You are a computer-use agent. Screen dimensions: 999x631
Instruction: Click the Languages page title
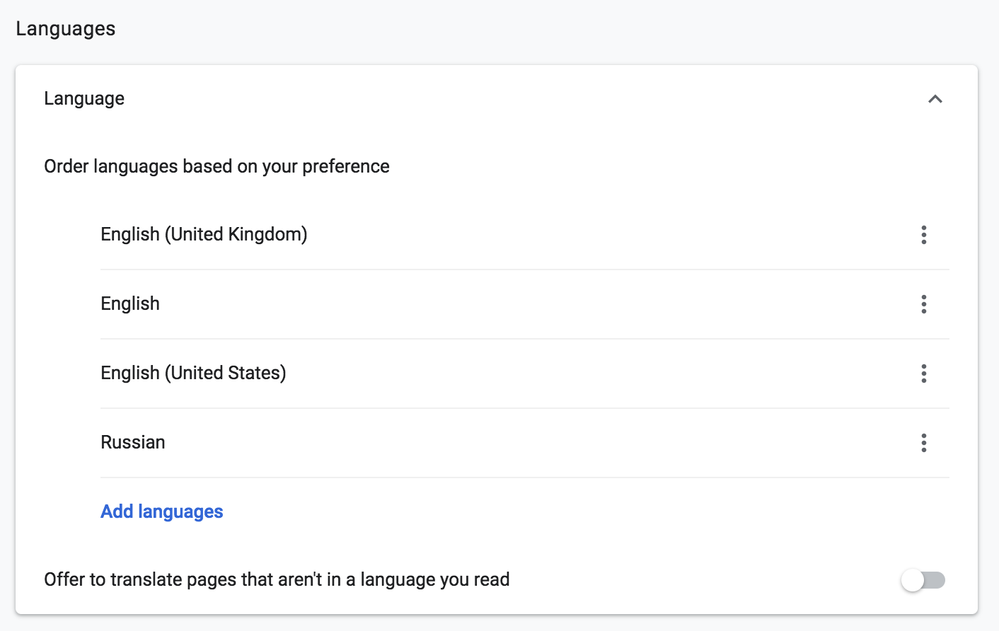tap(64, 28)
